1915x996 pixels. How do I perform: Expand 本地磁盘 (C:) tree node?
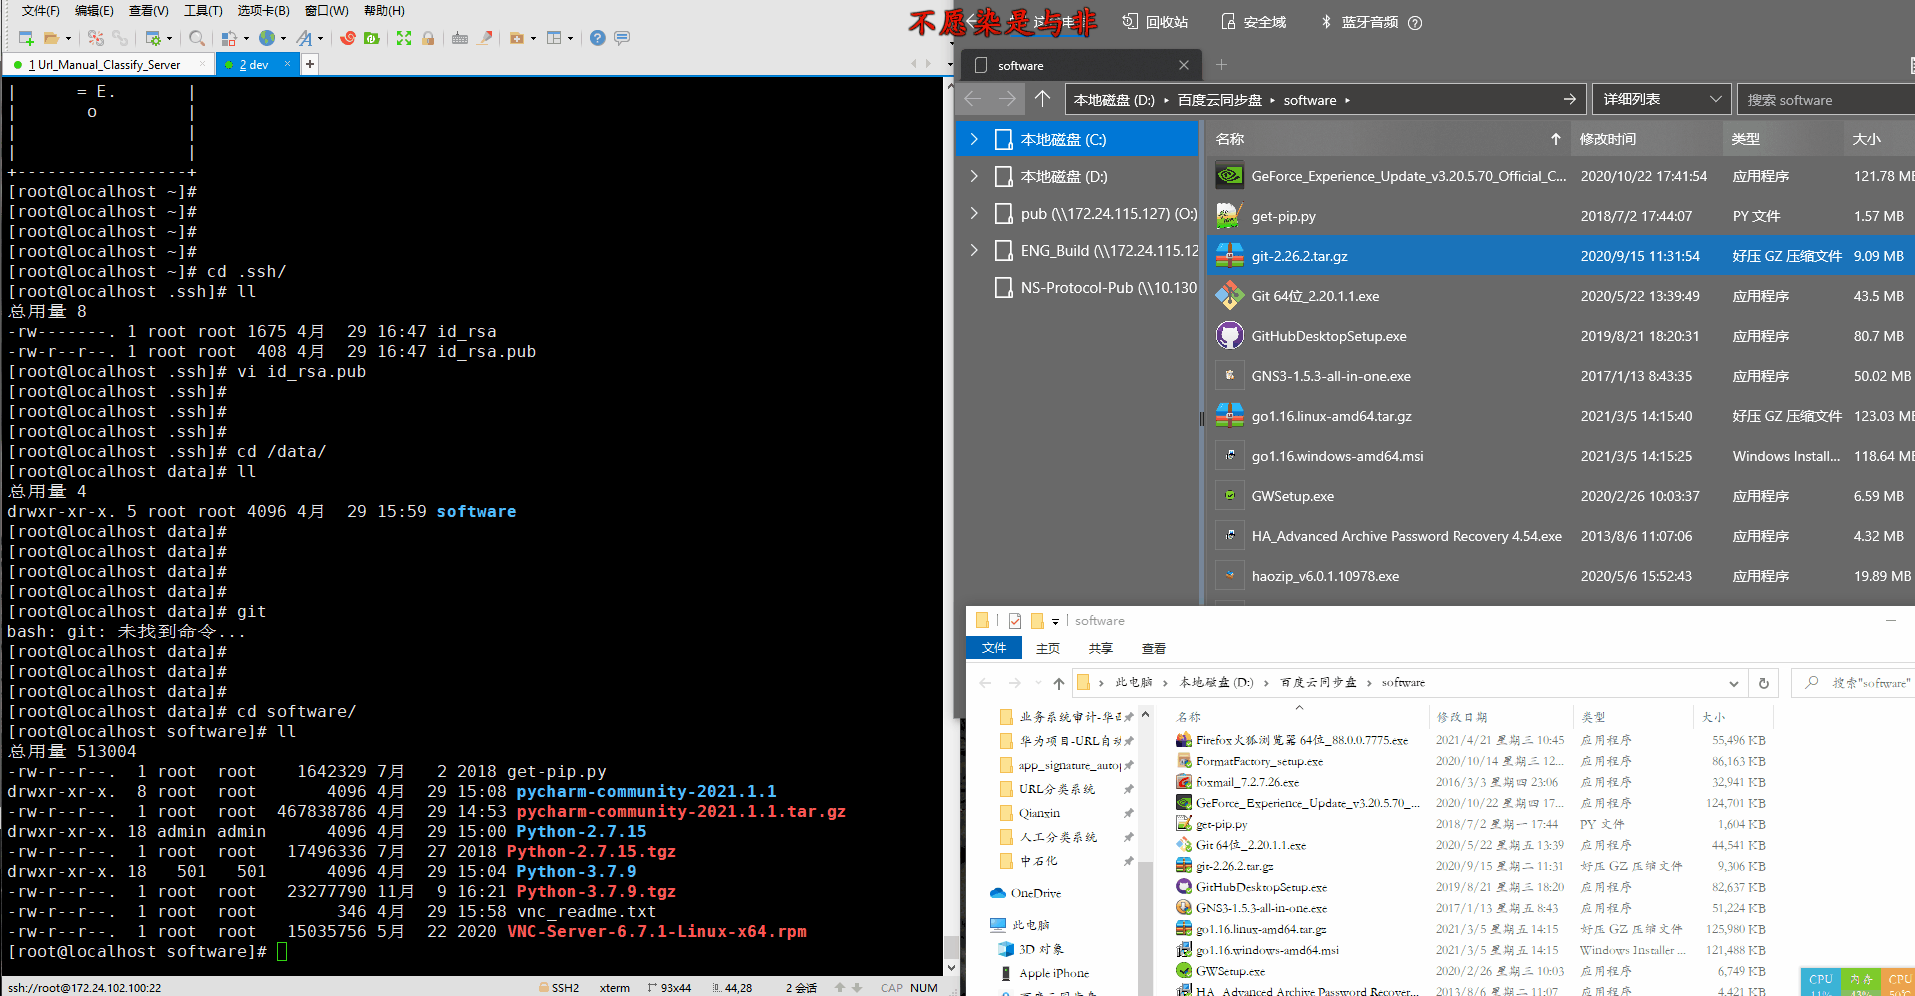click(x=974, y=139)
